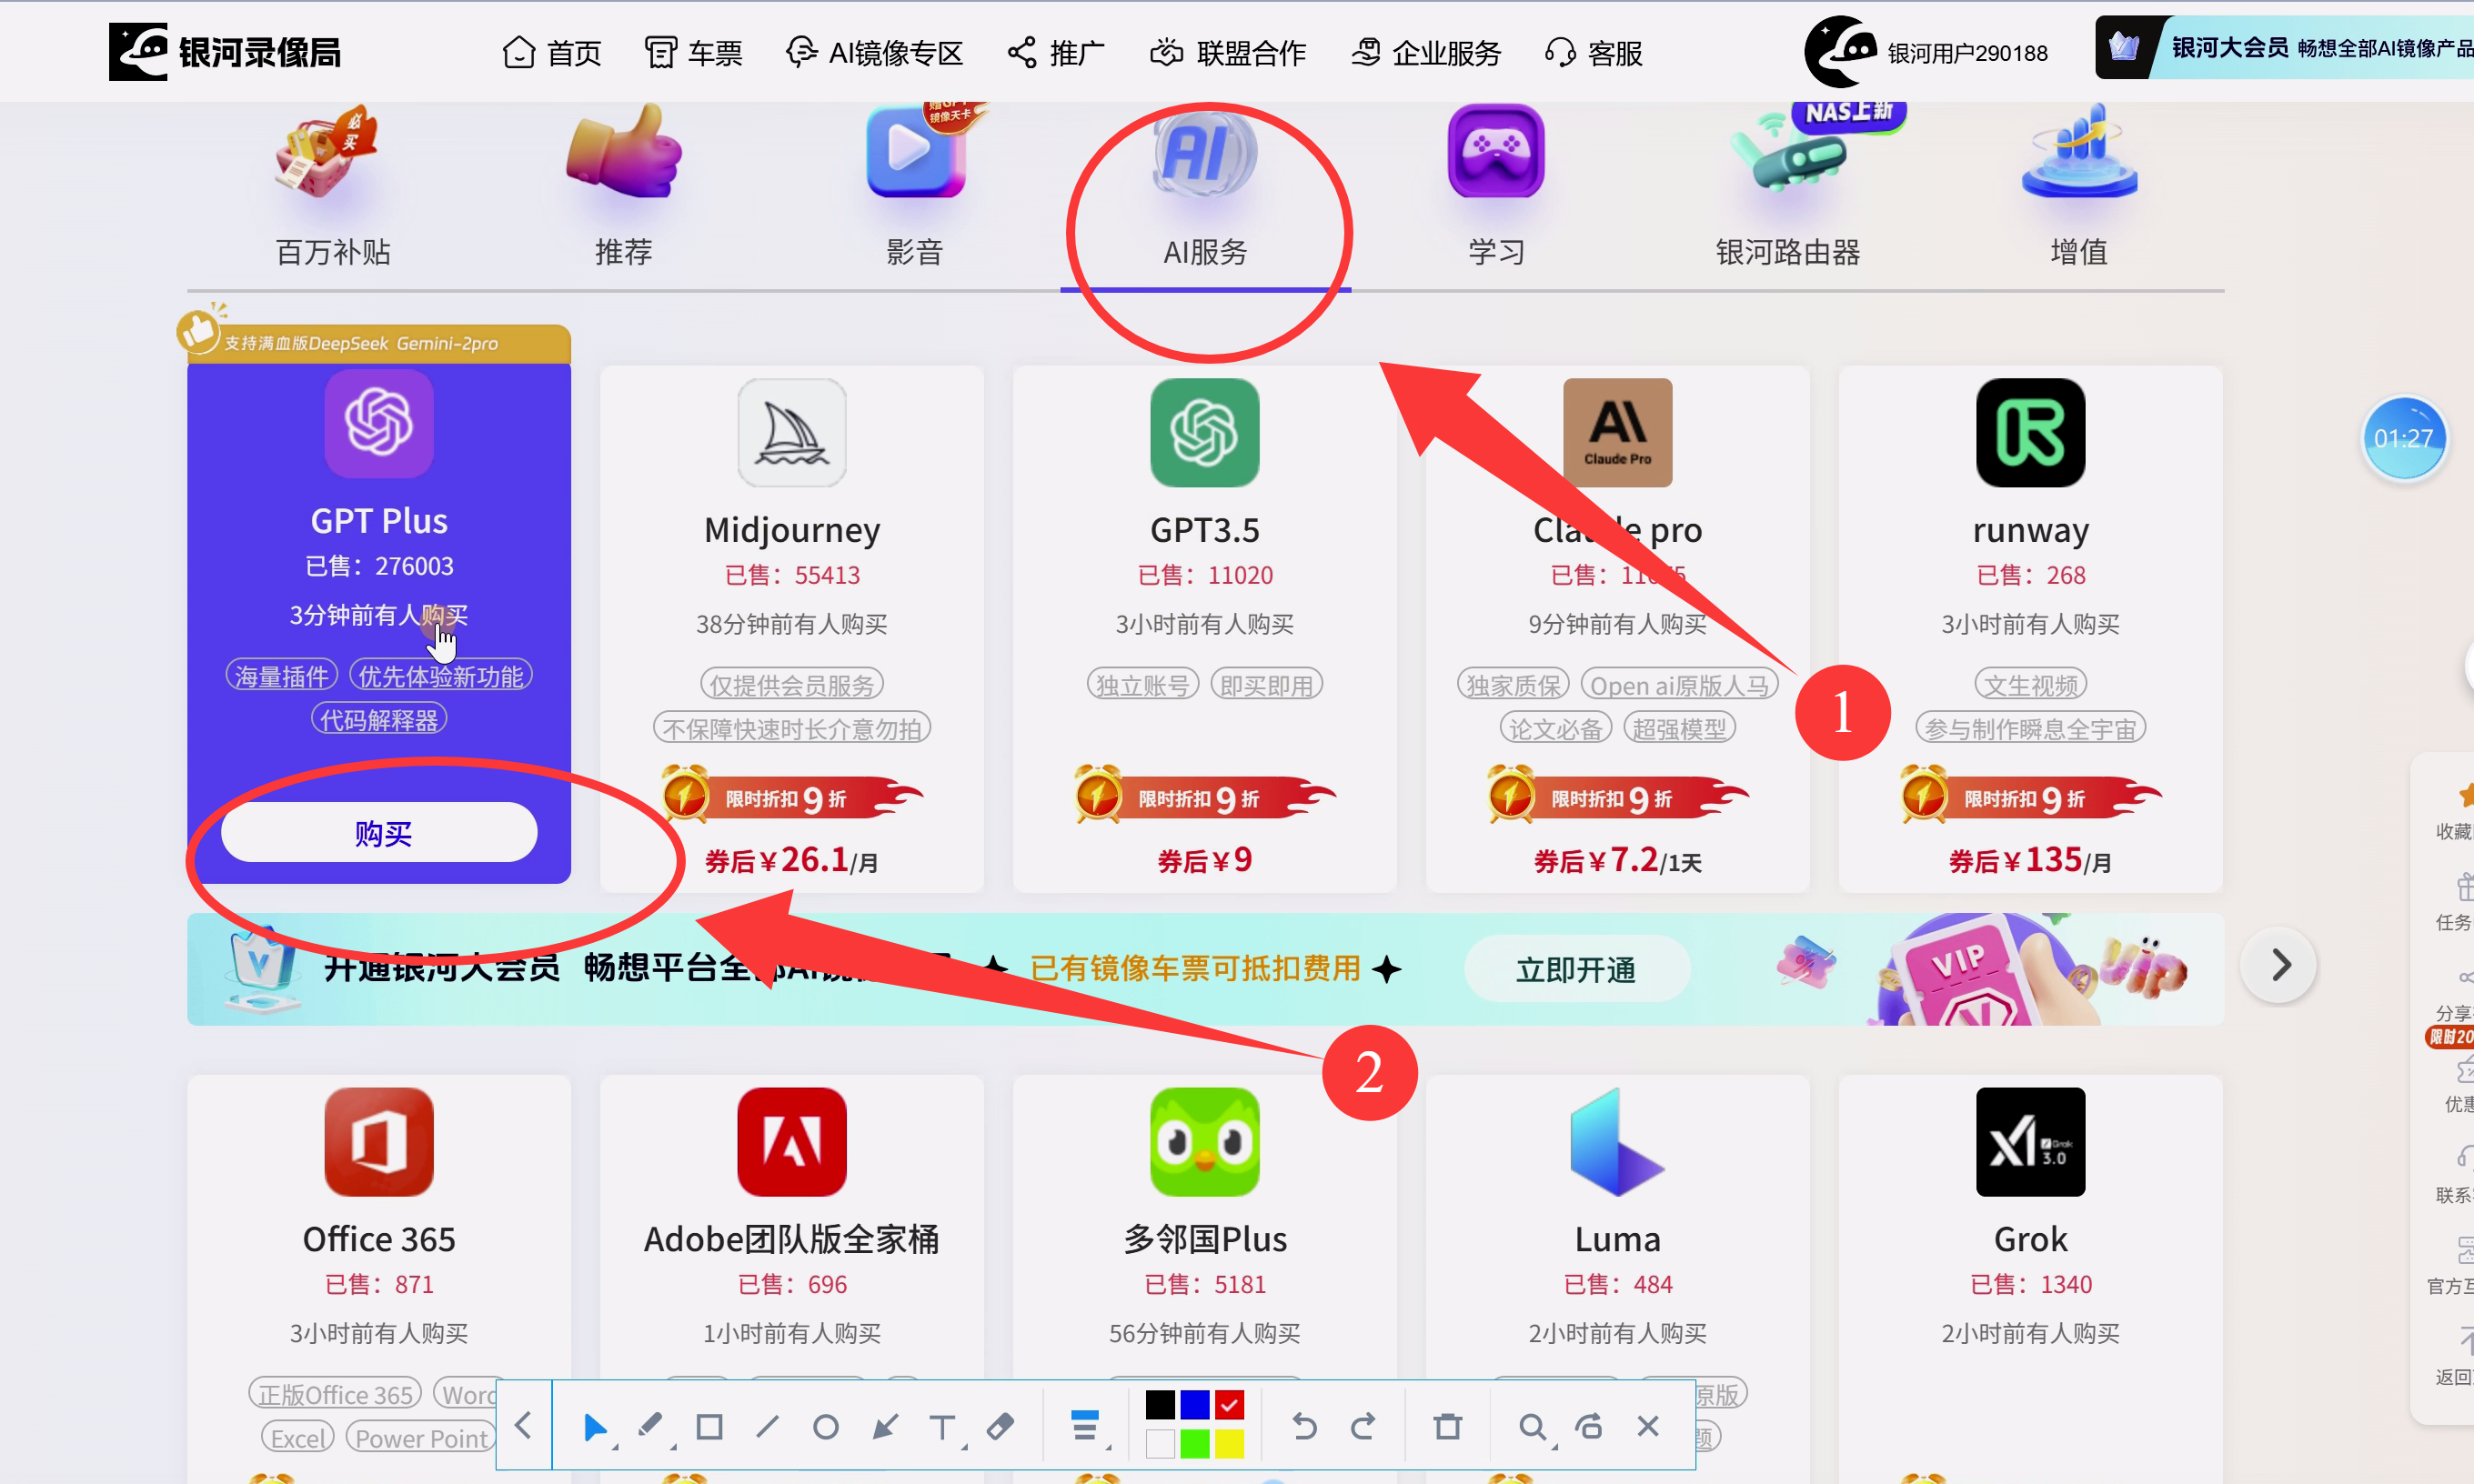
Task: Delete annotations with the trash icon
Action: 1447,1426
